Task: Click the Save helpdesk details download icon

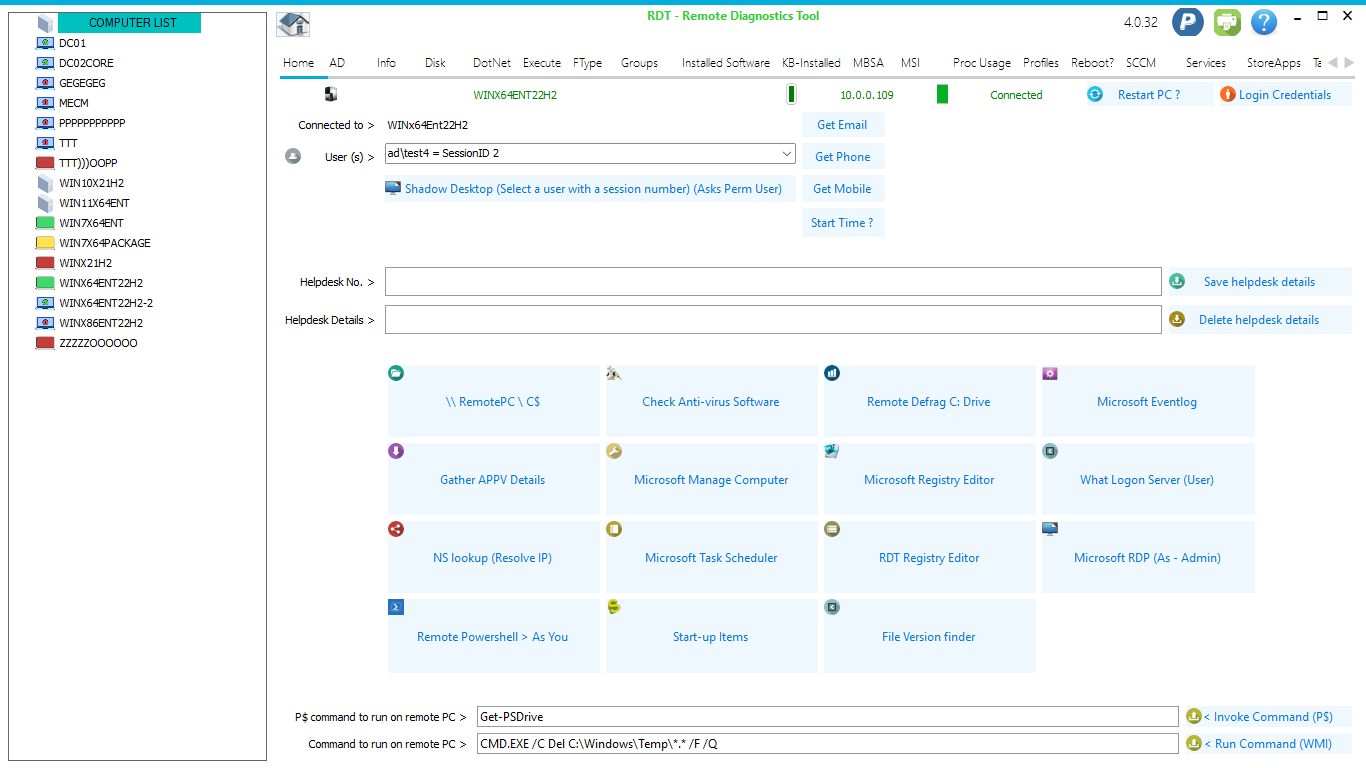Action: [x=1177, y=281]
